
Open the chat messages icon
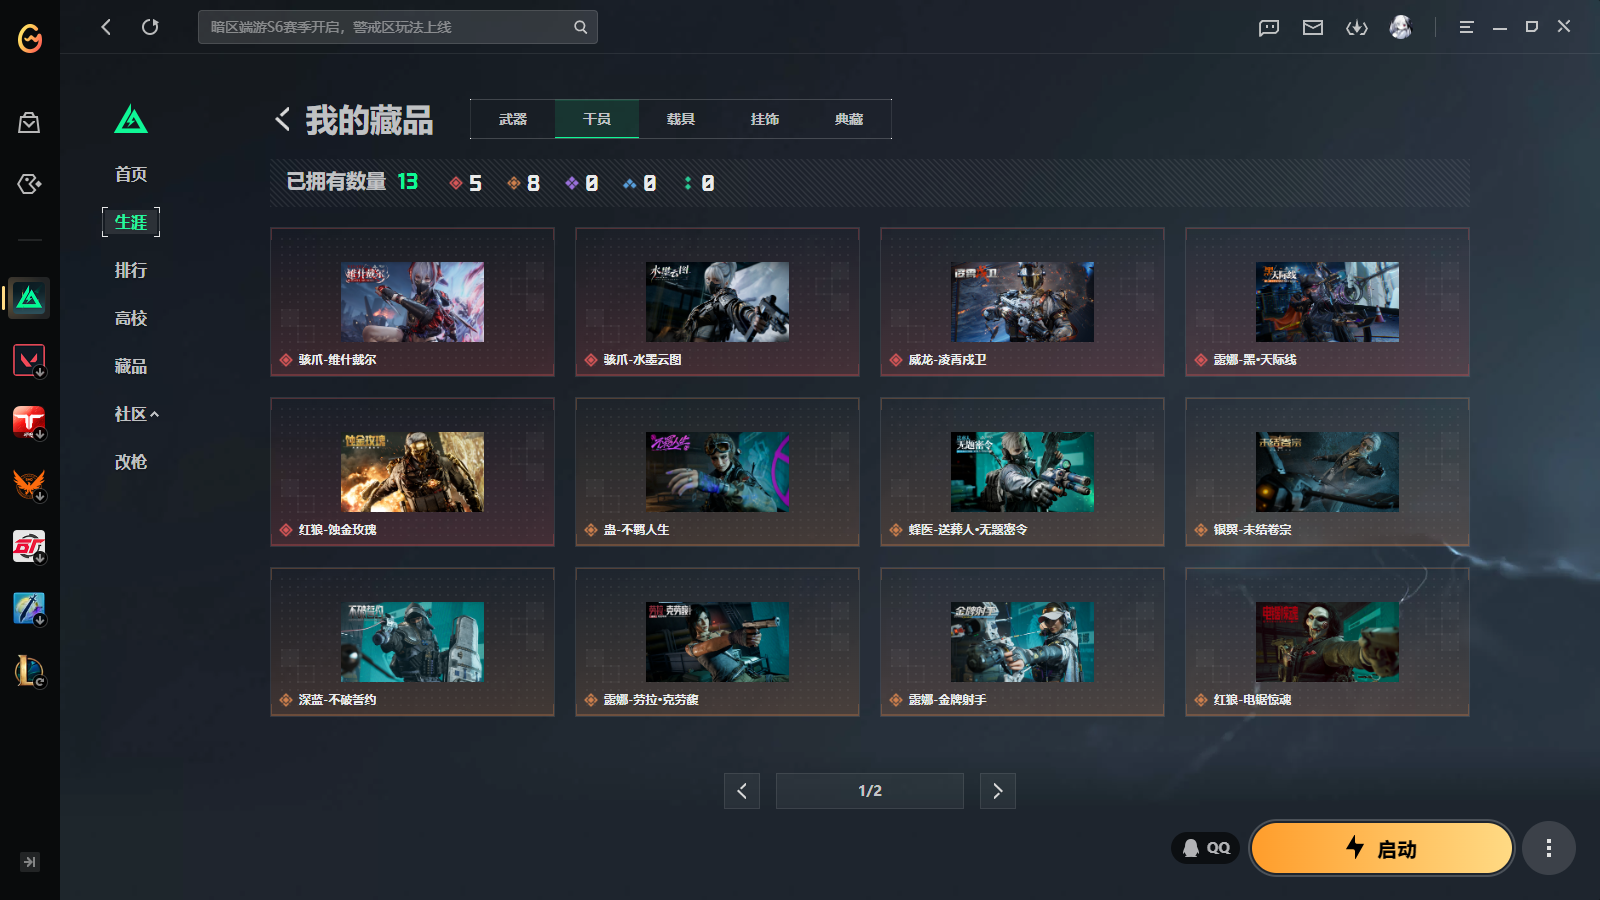click(x=1269, y=27)
